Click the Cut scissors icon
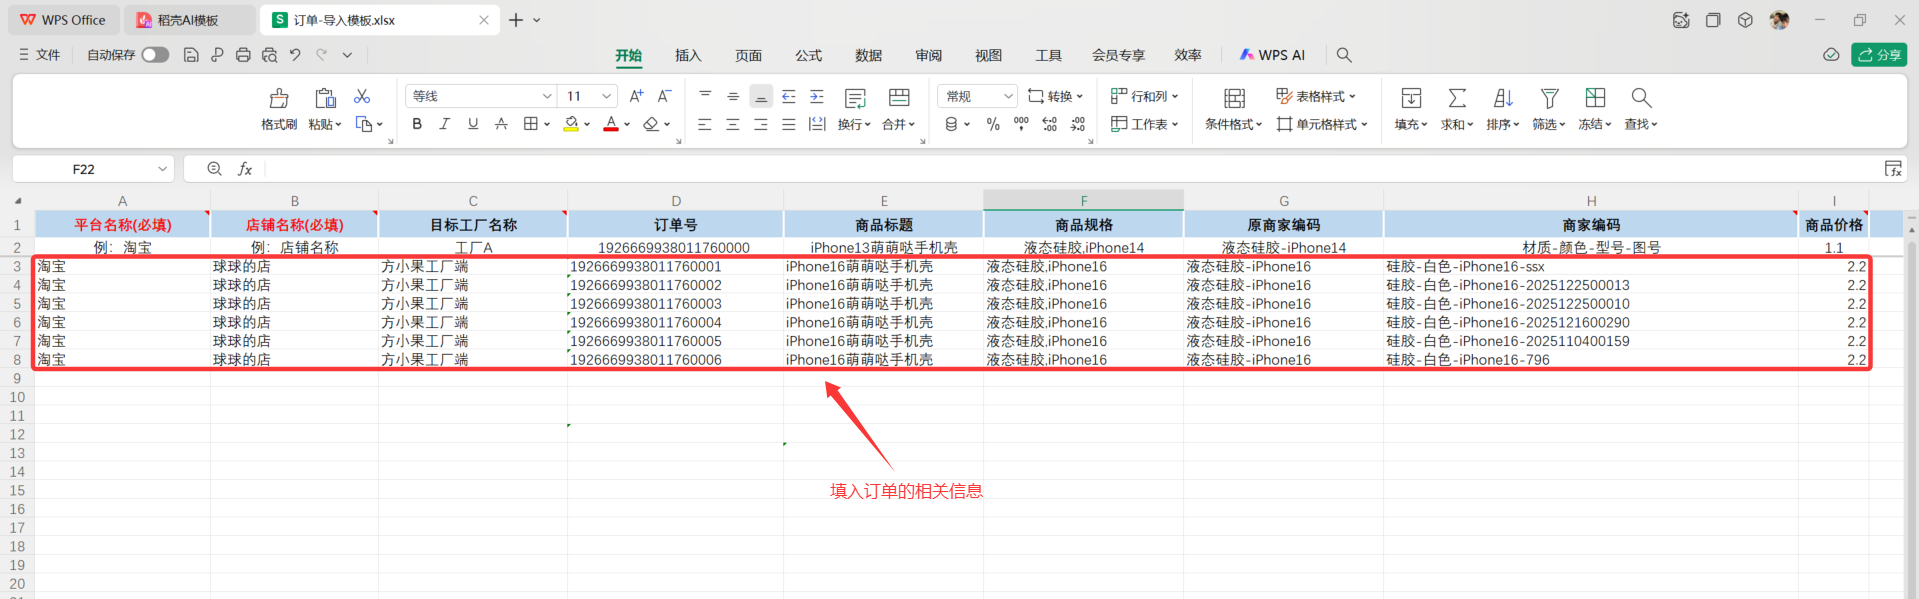The width and height of the screenshot is (1919, 599). 362,96
